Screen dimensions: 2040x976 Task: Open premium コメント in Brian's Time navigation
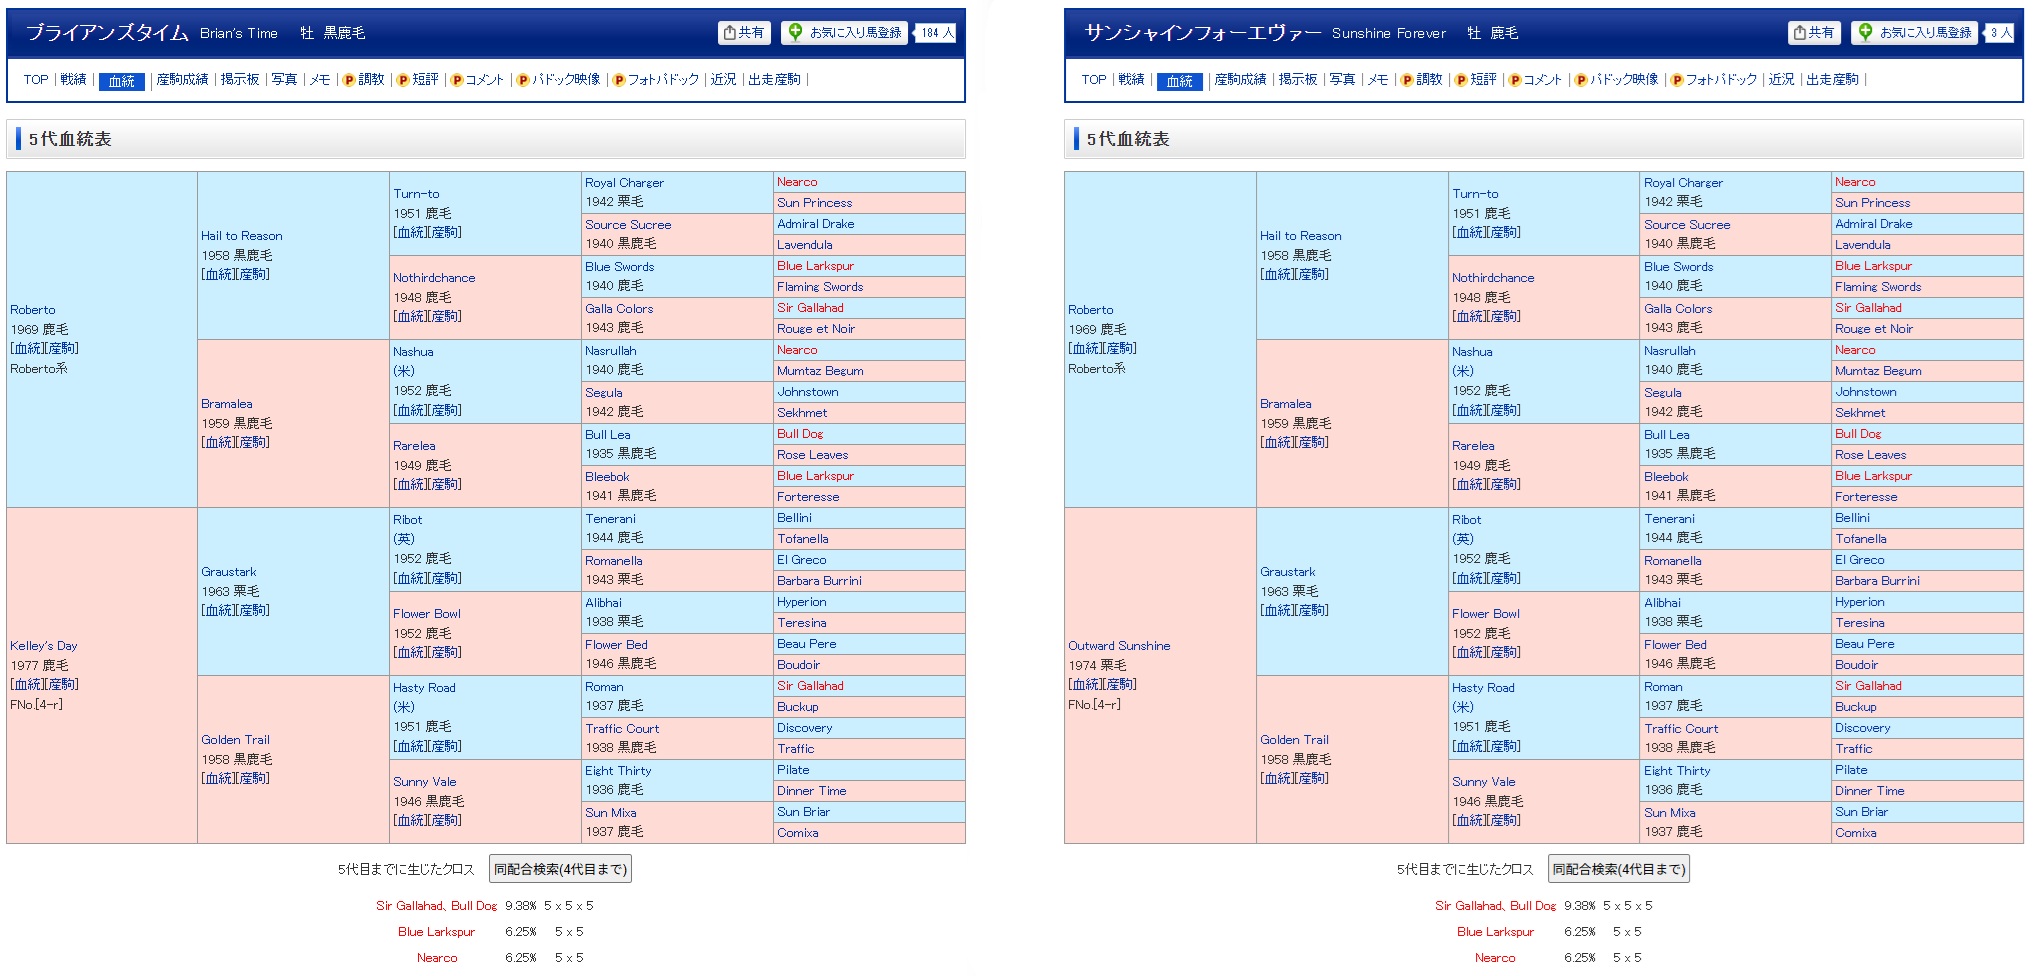pos(477,80)
